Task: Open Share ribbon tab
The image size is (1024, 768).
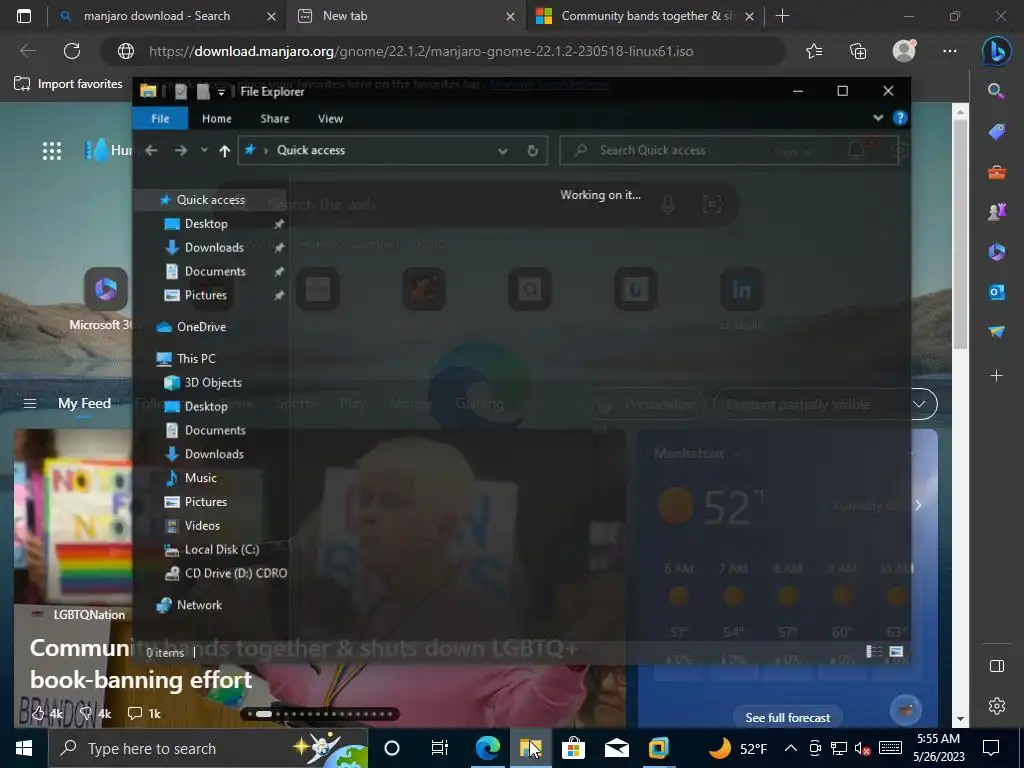Action: (275, 118)
